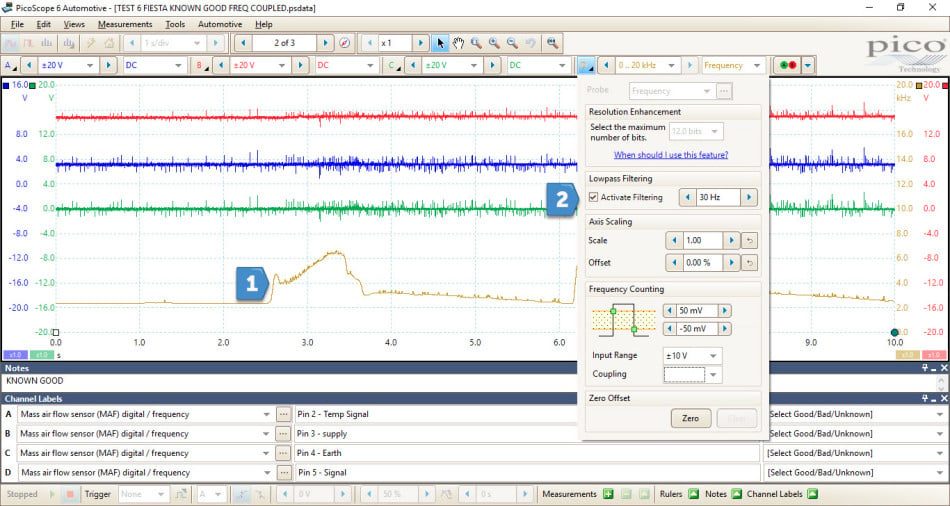Increase the Offset 0.00 % value
The width and height of the screenshot is (950, 506).
[x=731, y=262]
